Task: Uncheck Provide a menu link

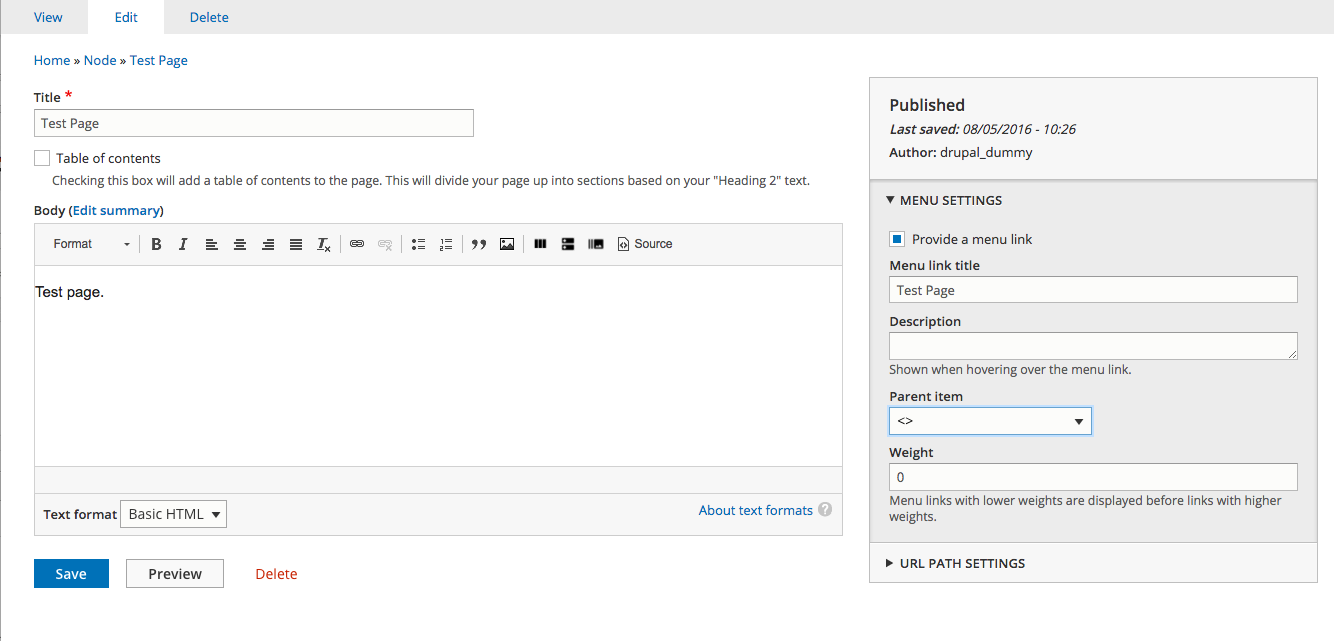Action: 896,238
